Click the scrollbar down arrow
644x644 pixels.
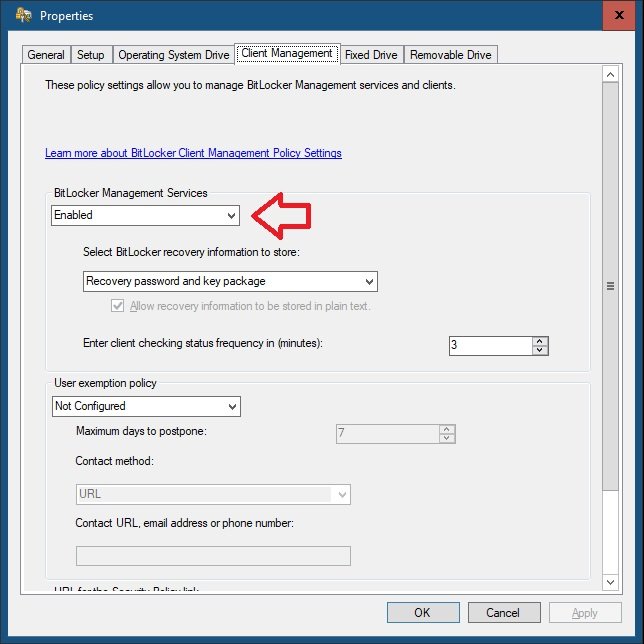coord(610,582)
